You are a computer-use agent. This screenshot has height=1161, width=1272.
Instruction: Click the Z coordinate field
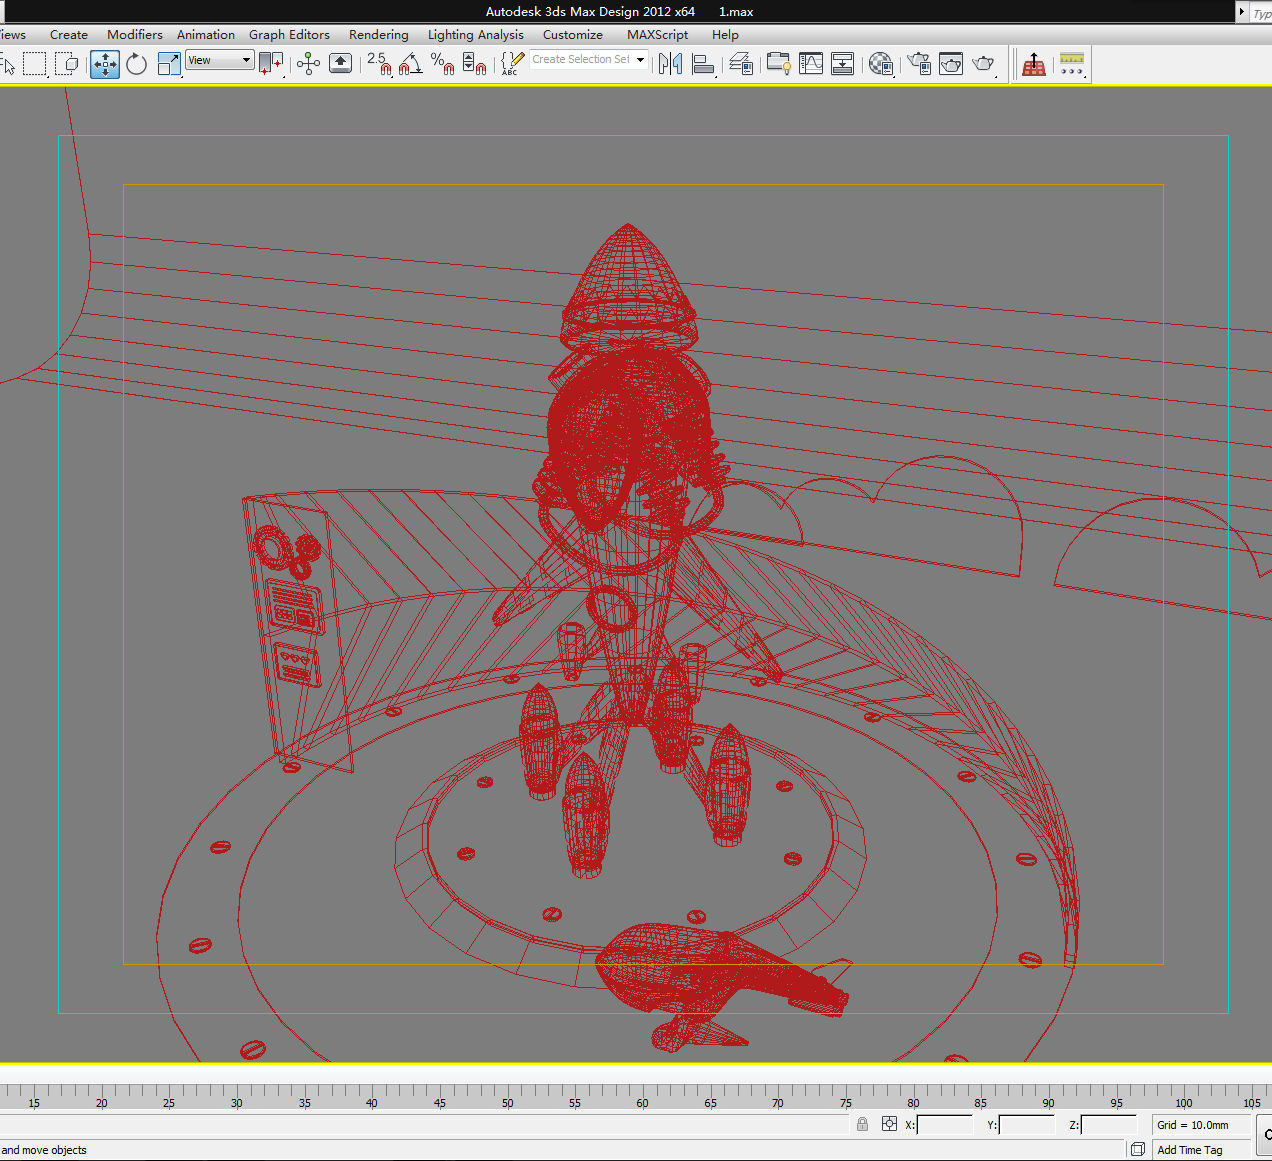click(1109, 1125)
